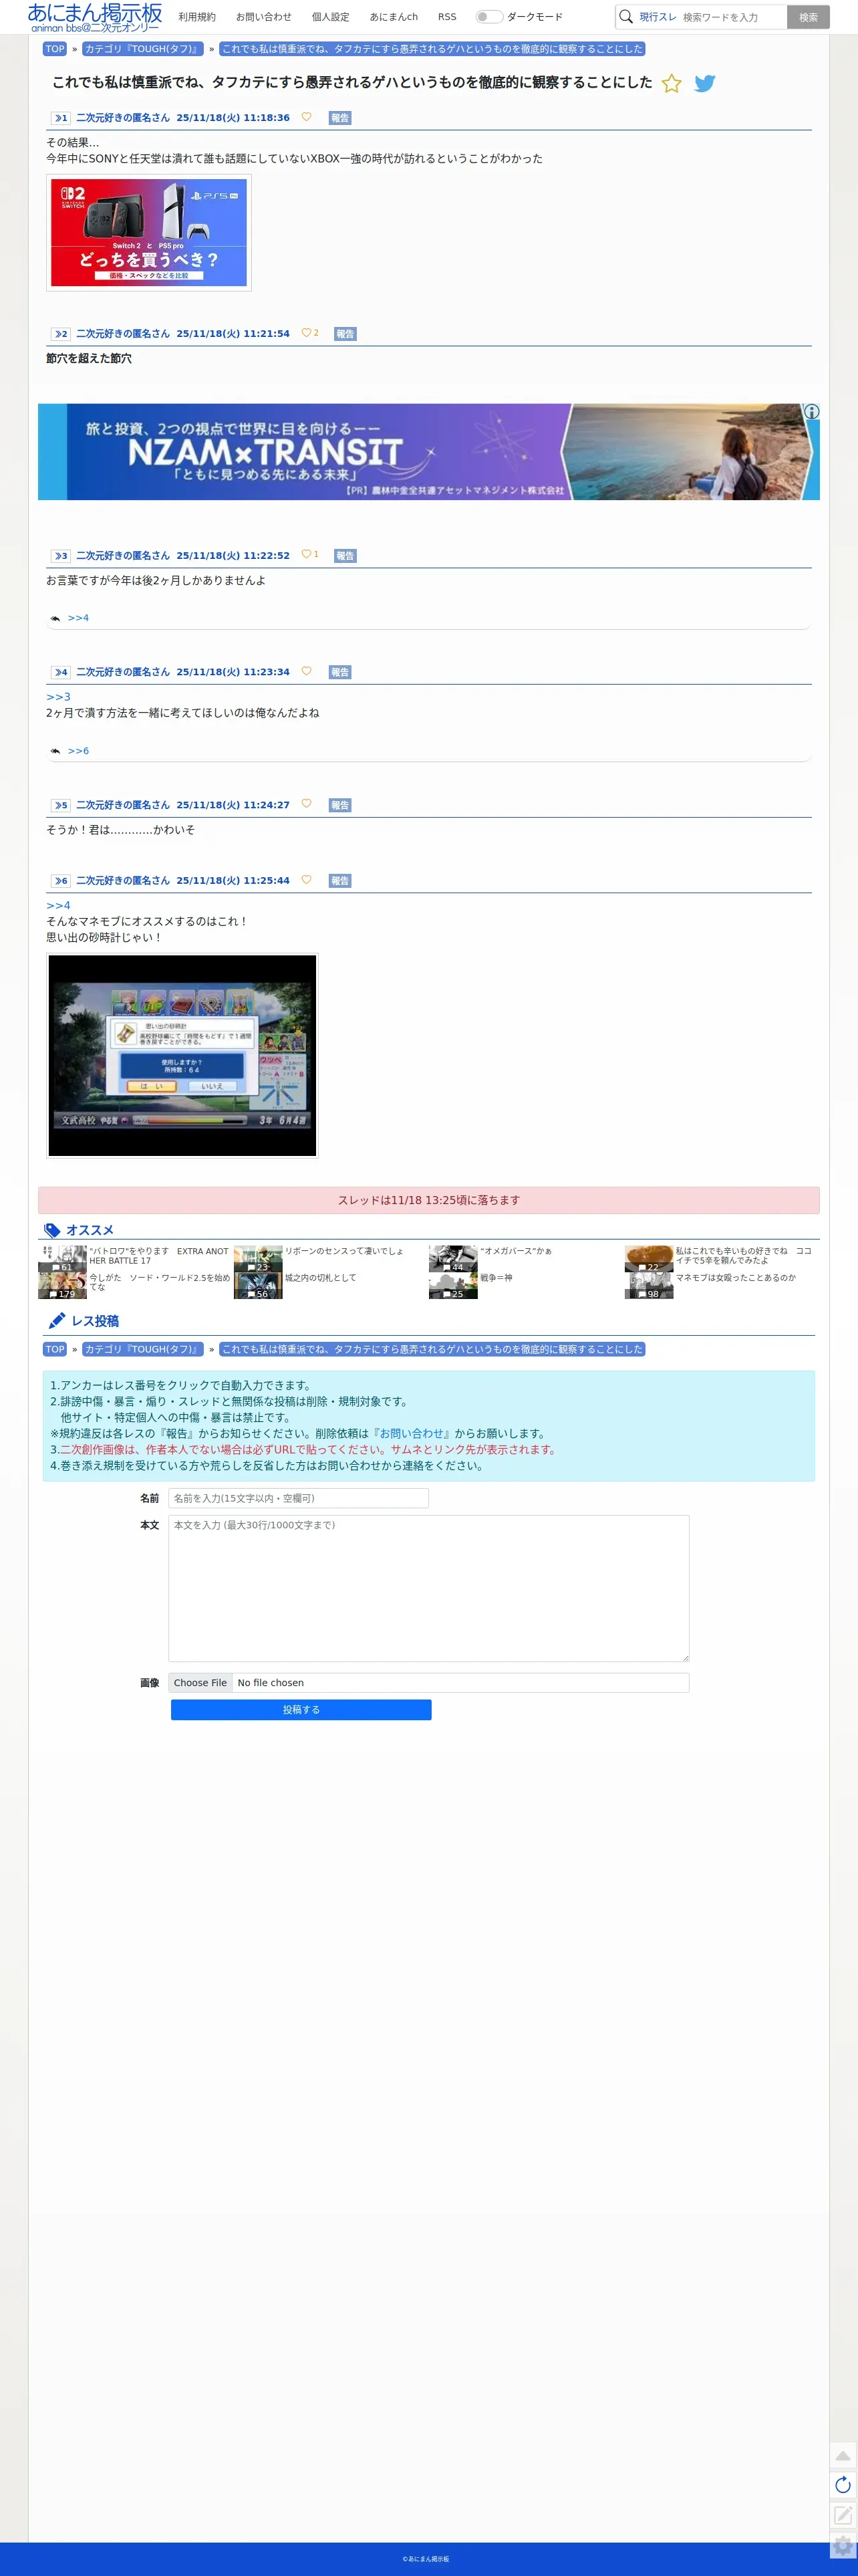Open RSS link in top navigation

[447, 17]
